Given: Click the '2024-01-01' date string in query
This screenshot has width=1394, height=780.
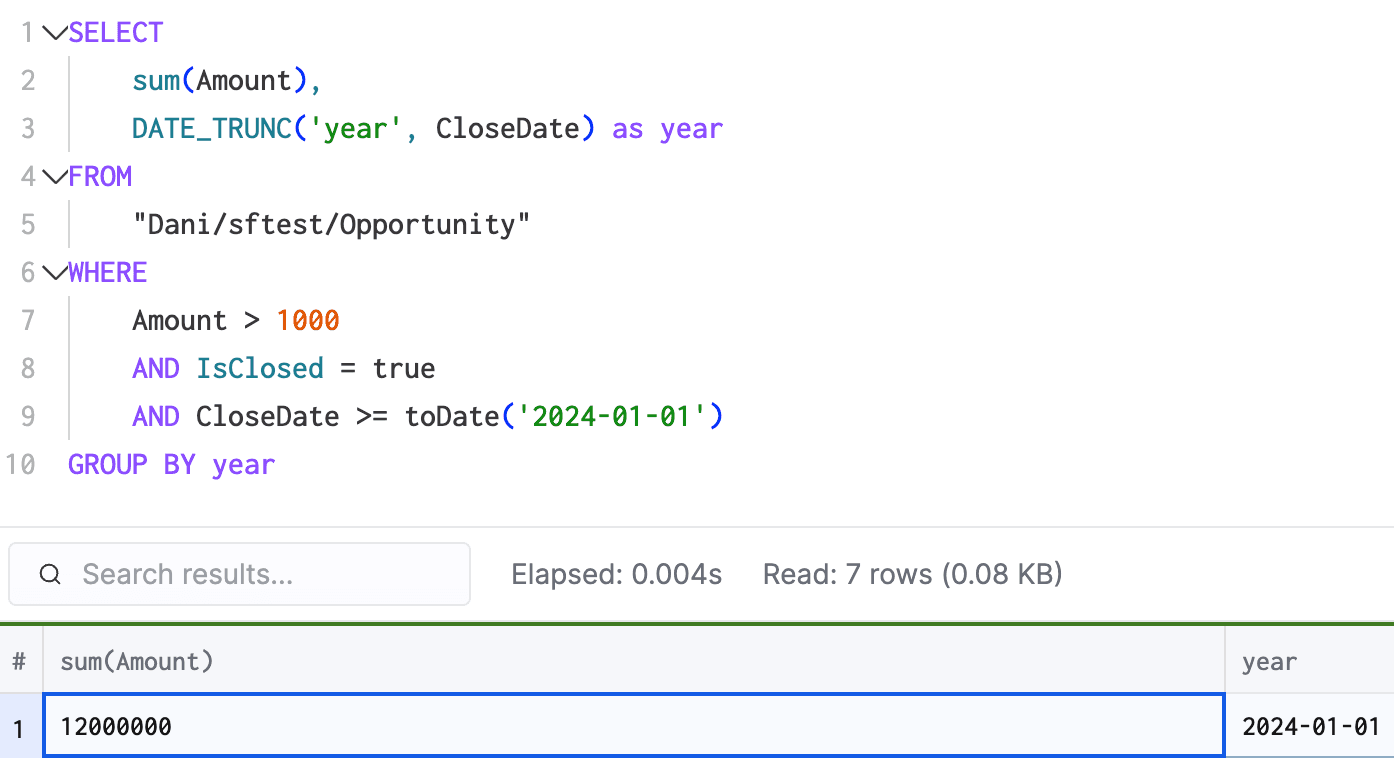Looking at the screenshot, I should 612,417.
